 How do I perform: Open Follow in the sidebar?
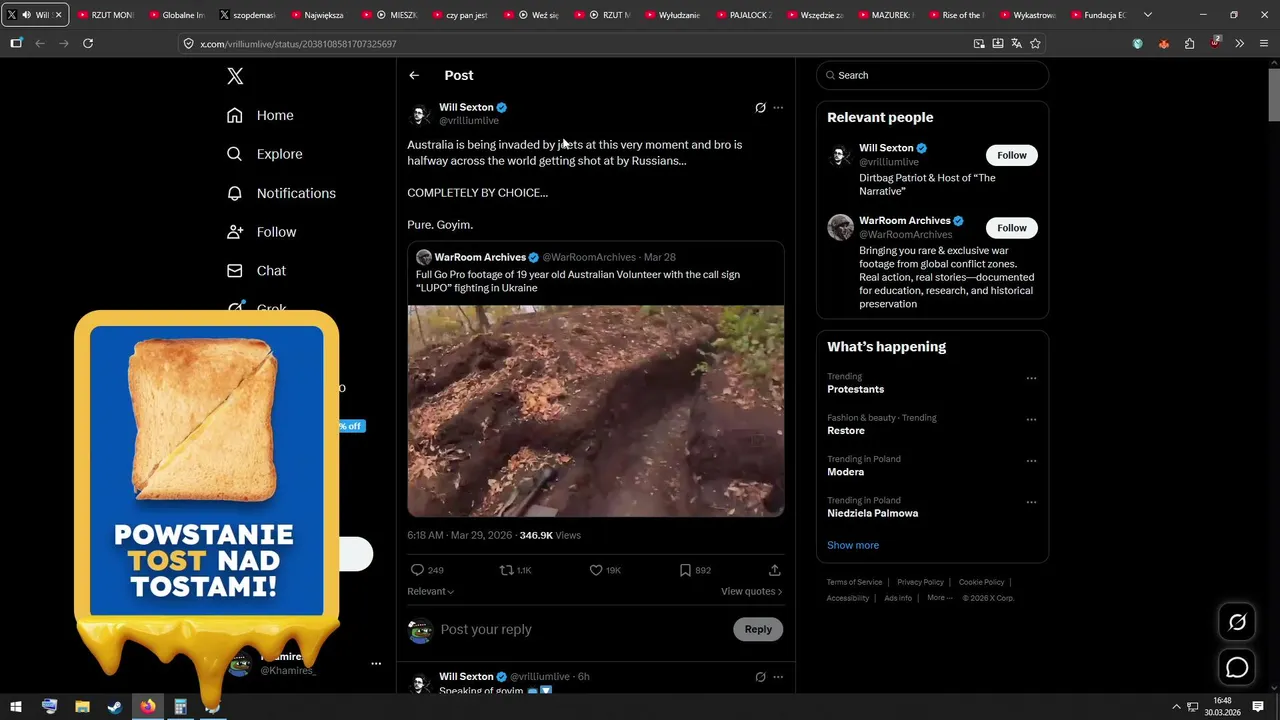[x=261, y=232]
